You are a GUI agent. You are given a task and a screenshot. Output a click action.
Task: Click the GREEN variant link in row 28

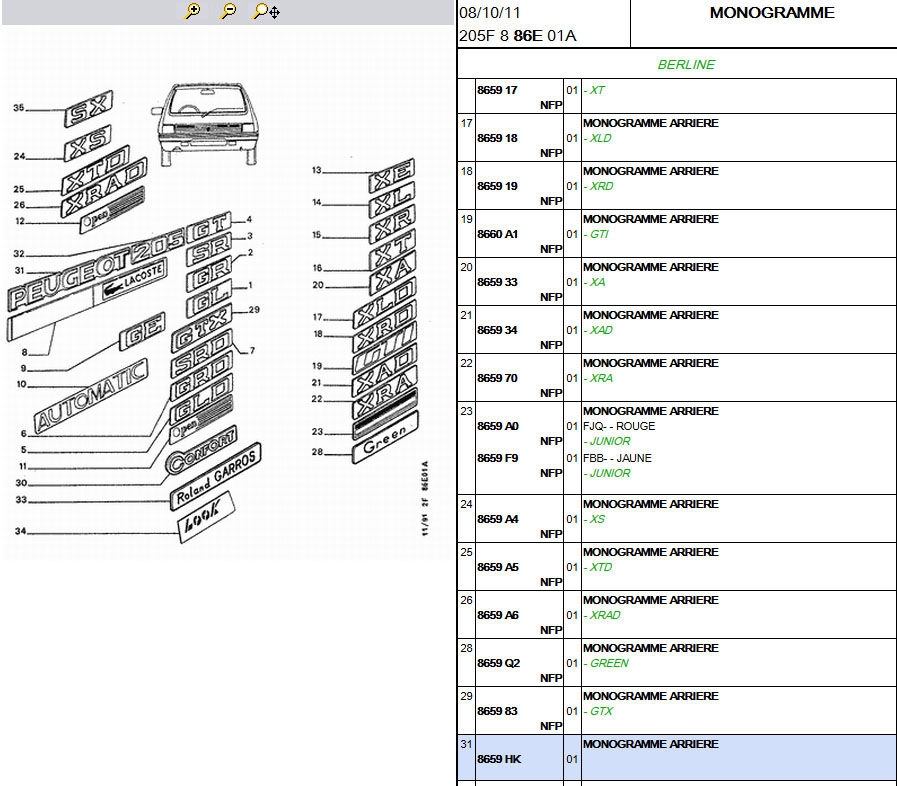pyautogui.click(x=608, y=663)
